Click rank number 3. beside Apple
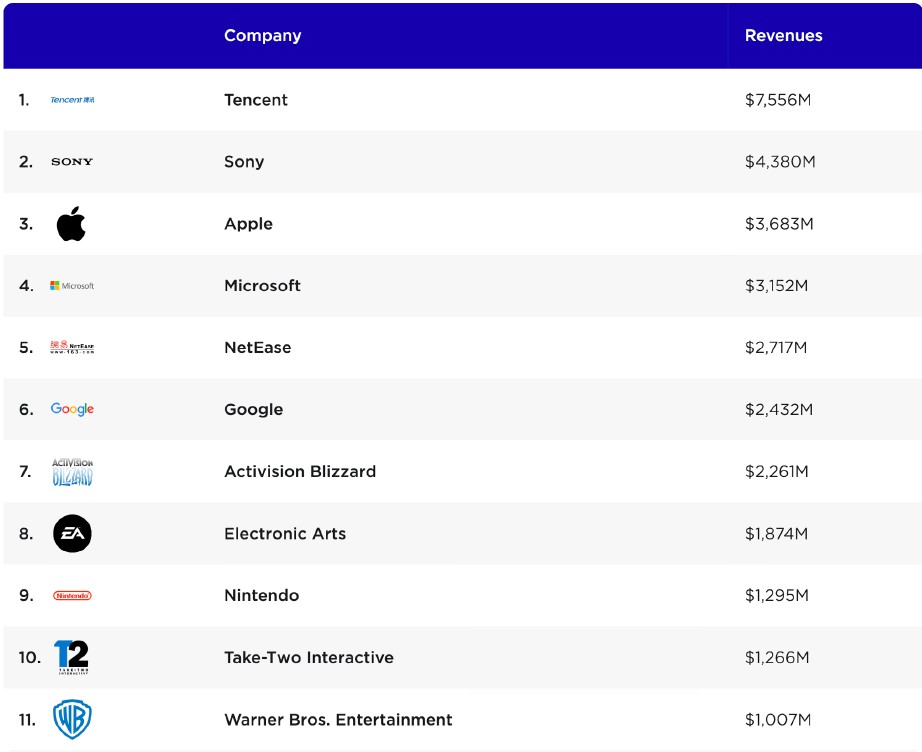This screenshot has height=752, width=922. click(x=26, y=224)
